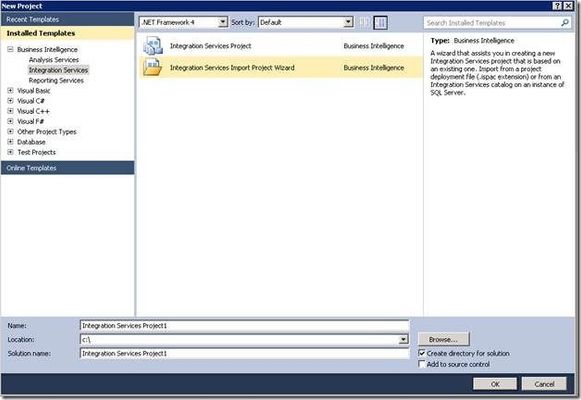581x400 pixels.
Task: Select the Visual F# tree label
Action: [x=30, y=121]
